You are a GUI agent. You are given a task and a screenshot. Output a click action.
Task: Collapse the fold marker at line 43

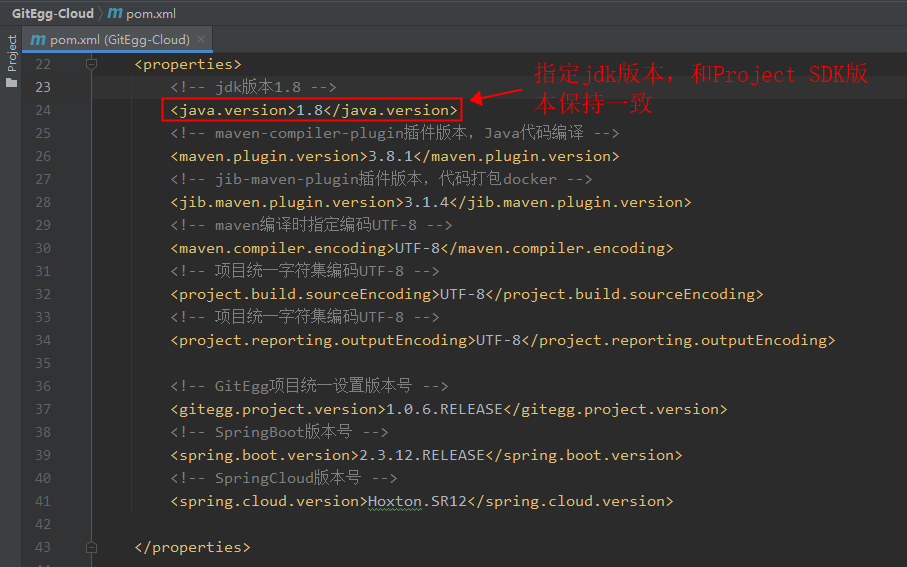tap(91, 547)
